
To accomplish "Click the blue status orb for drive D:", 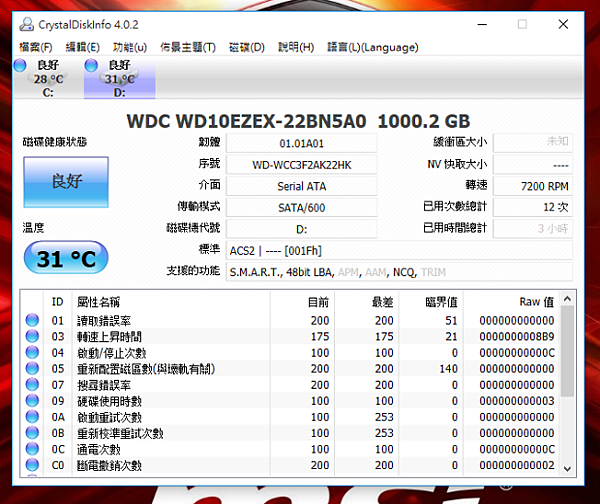I will pos(91,65).
